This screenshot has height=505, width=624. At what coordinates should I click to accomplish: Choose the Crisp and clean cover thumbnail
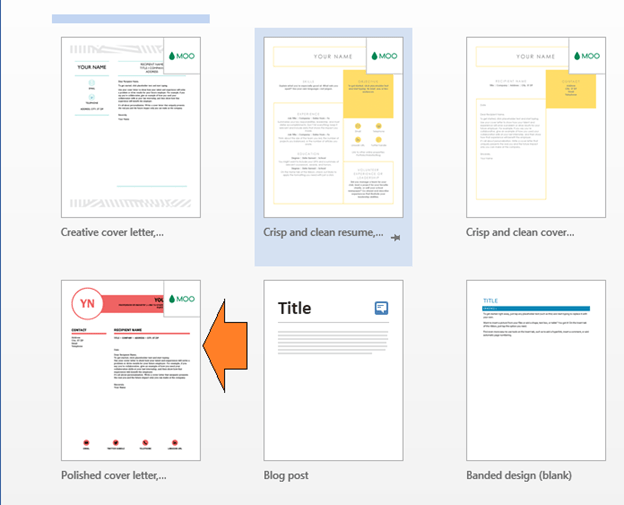535,127
